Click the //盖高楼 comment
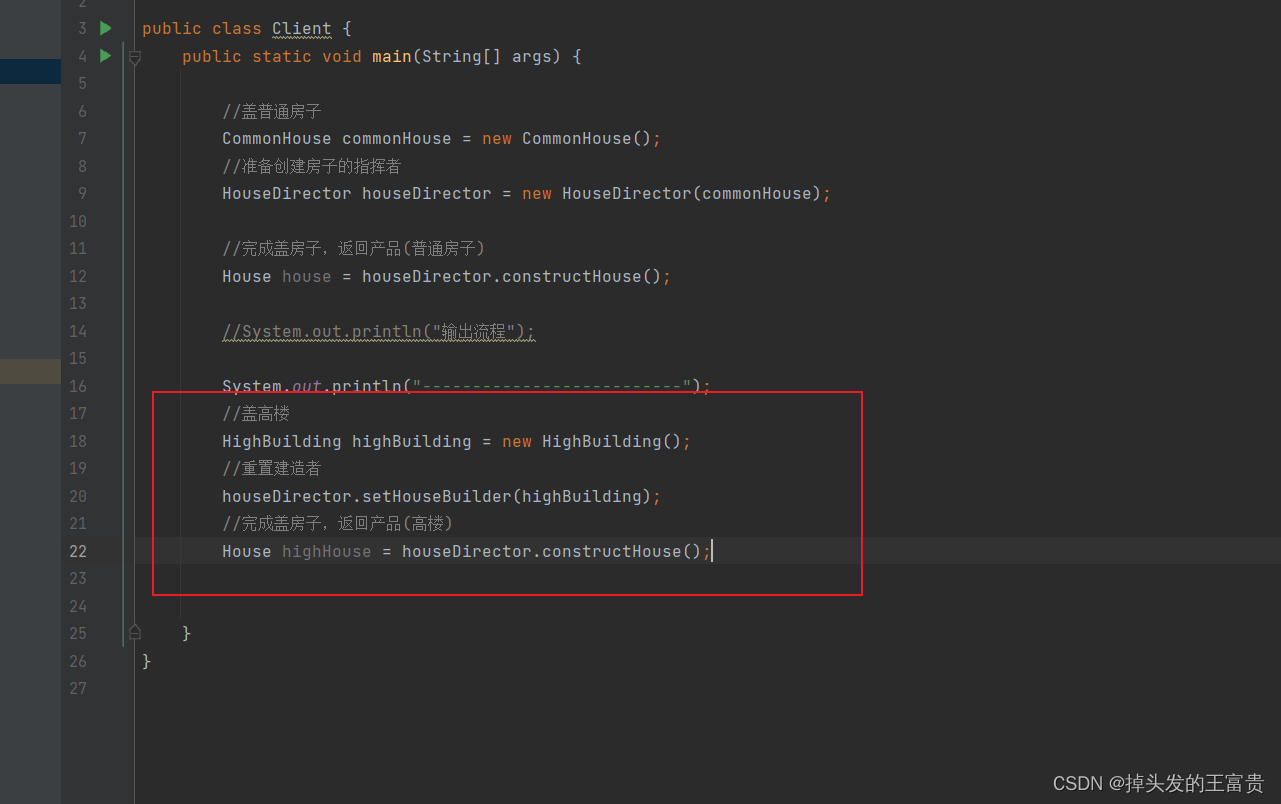 coord(256,414)
